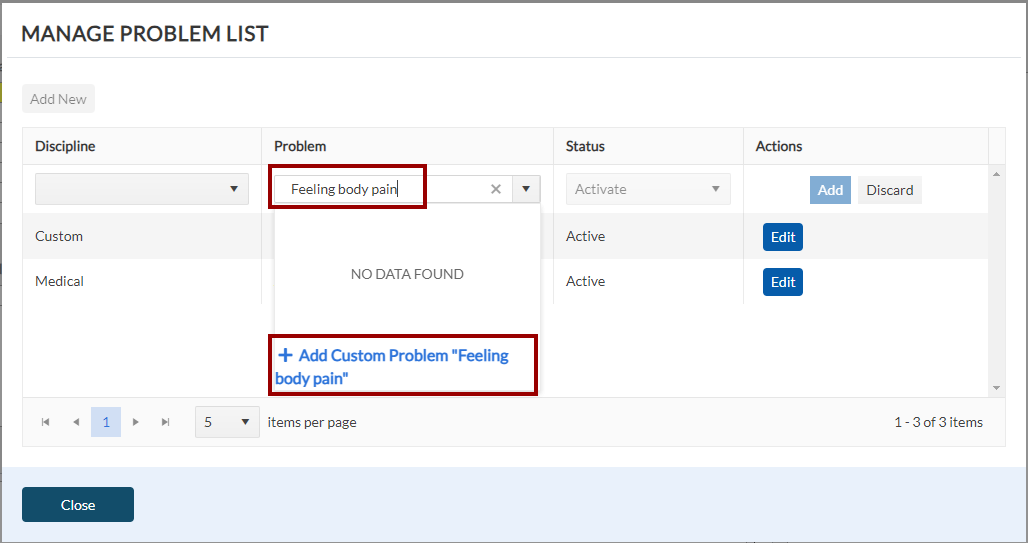Add Custom Problem "Feeling body pain"
The width and height of the screenshot is (1028, 543).
pyautogui.click(x=402, y=366)
